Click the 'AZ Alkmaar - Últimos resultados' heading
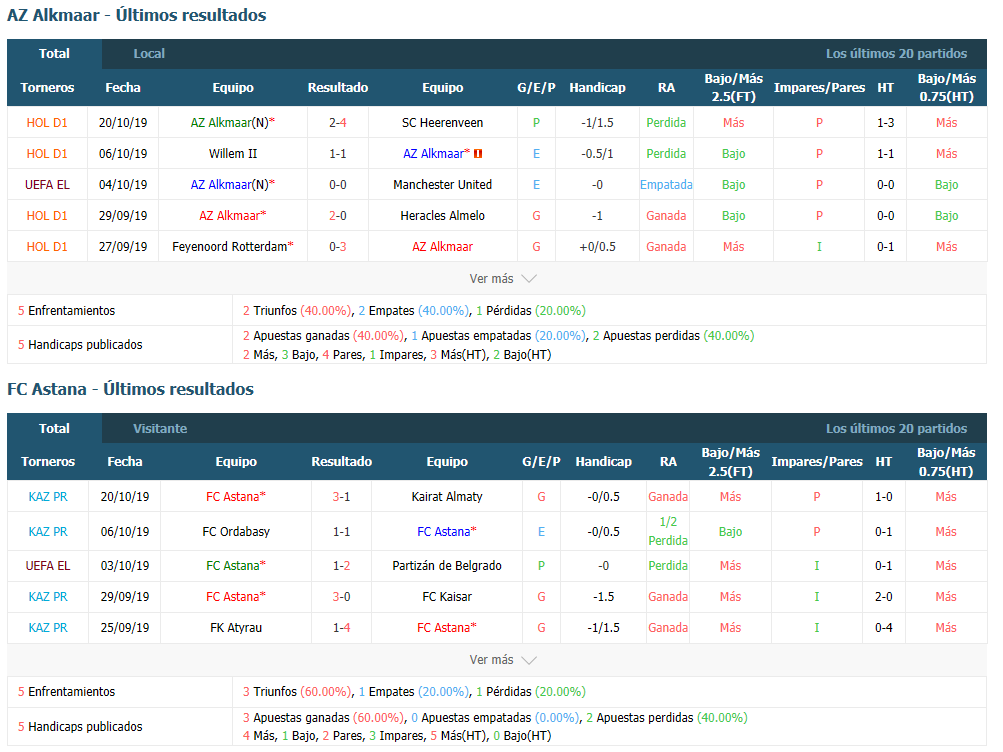This screenshot has width=1003, height=752. 136,15
